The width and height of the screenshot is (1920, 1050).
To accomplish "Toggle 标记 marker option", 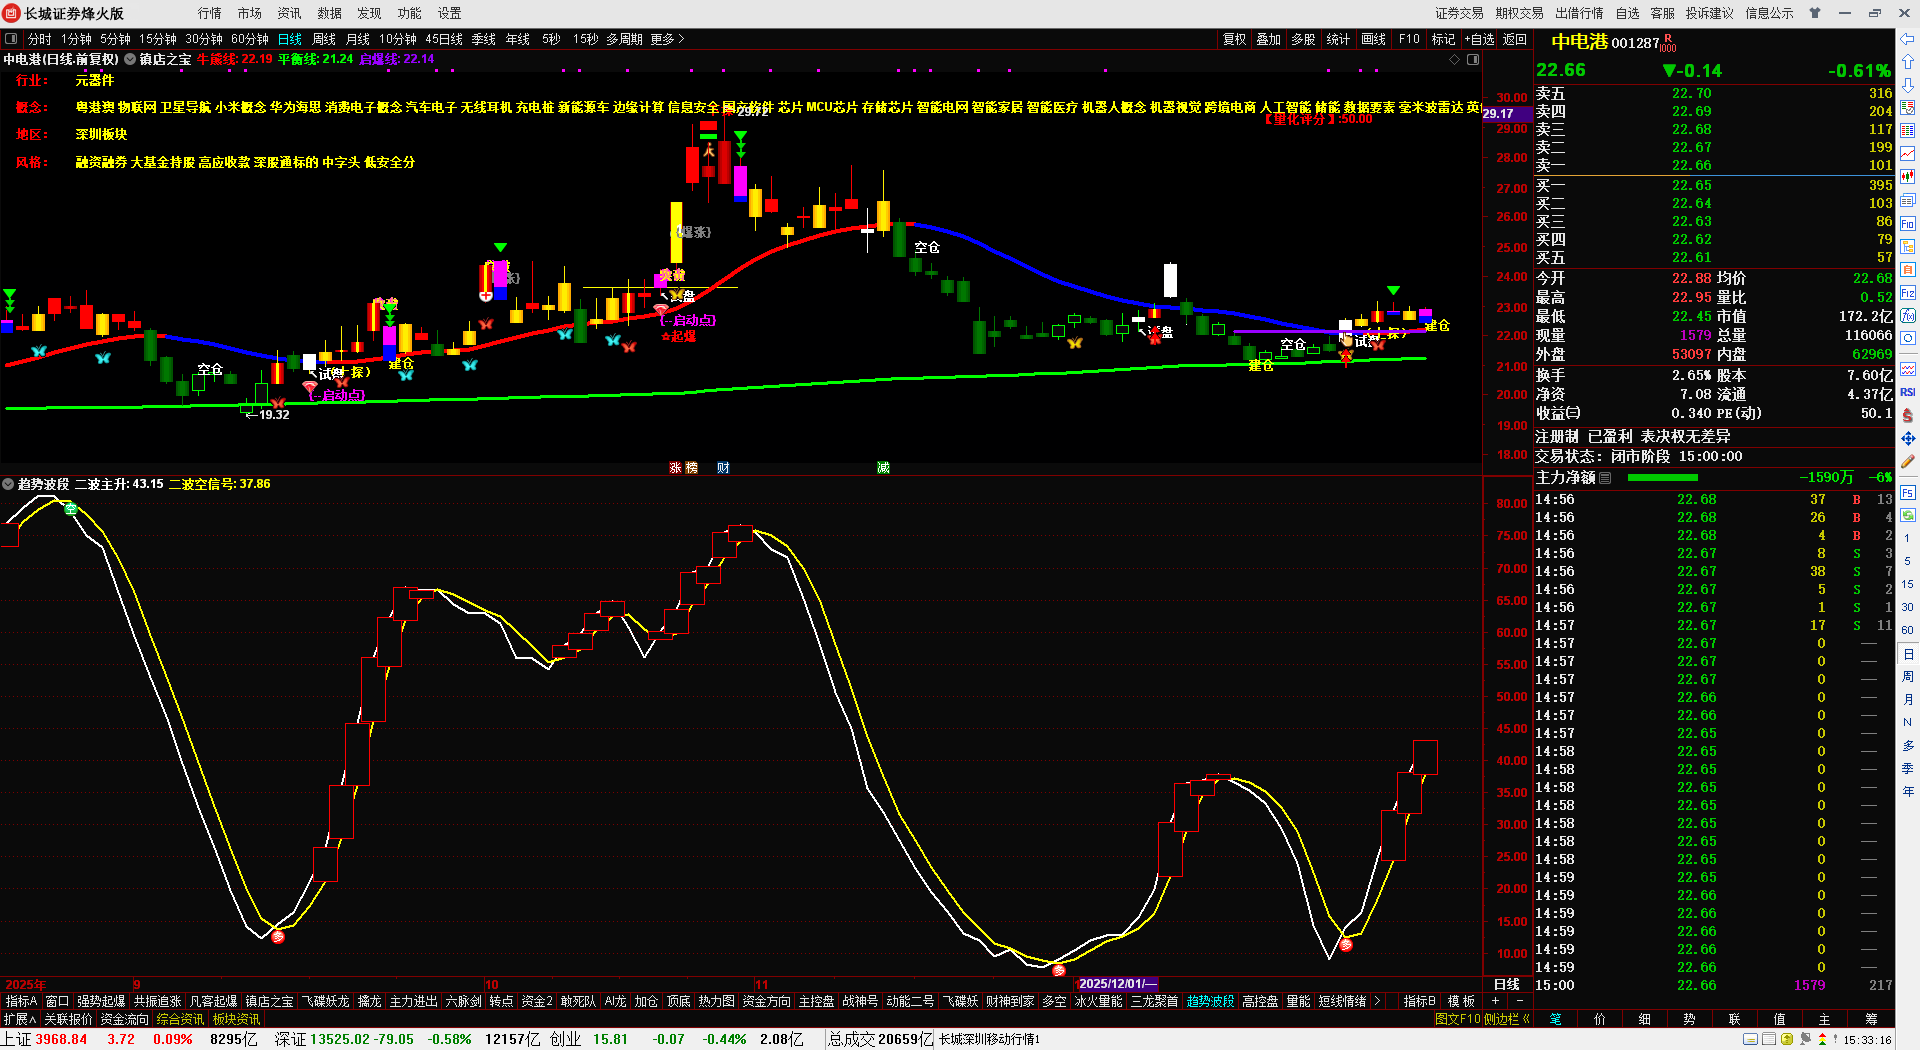I will [1443, 39].
